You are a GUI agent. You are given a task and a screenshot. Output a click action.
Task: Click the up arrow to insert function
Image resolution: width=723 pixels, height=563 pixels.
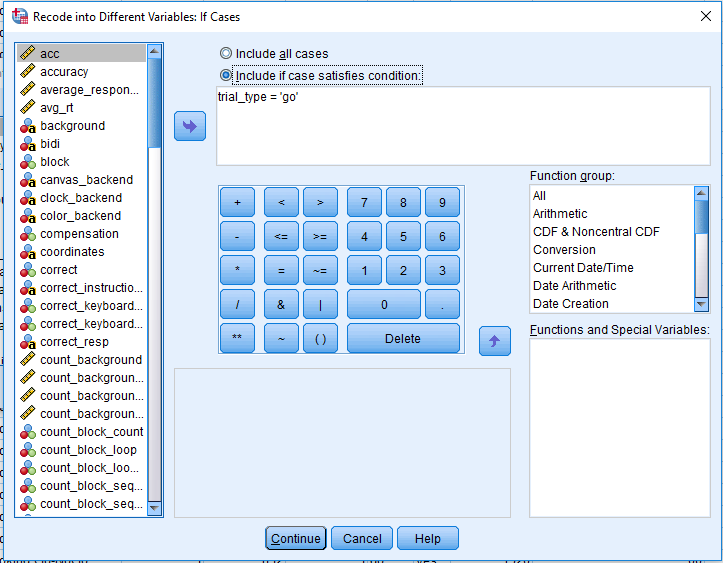coord(495,341)
